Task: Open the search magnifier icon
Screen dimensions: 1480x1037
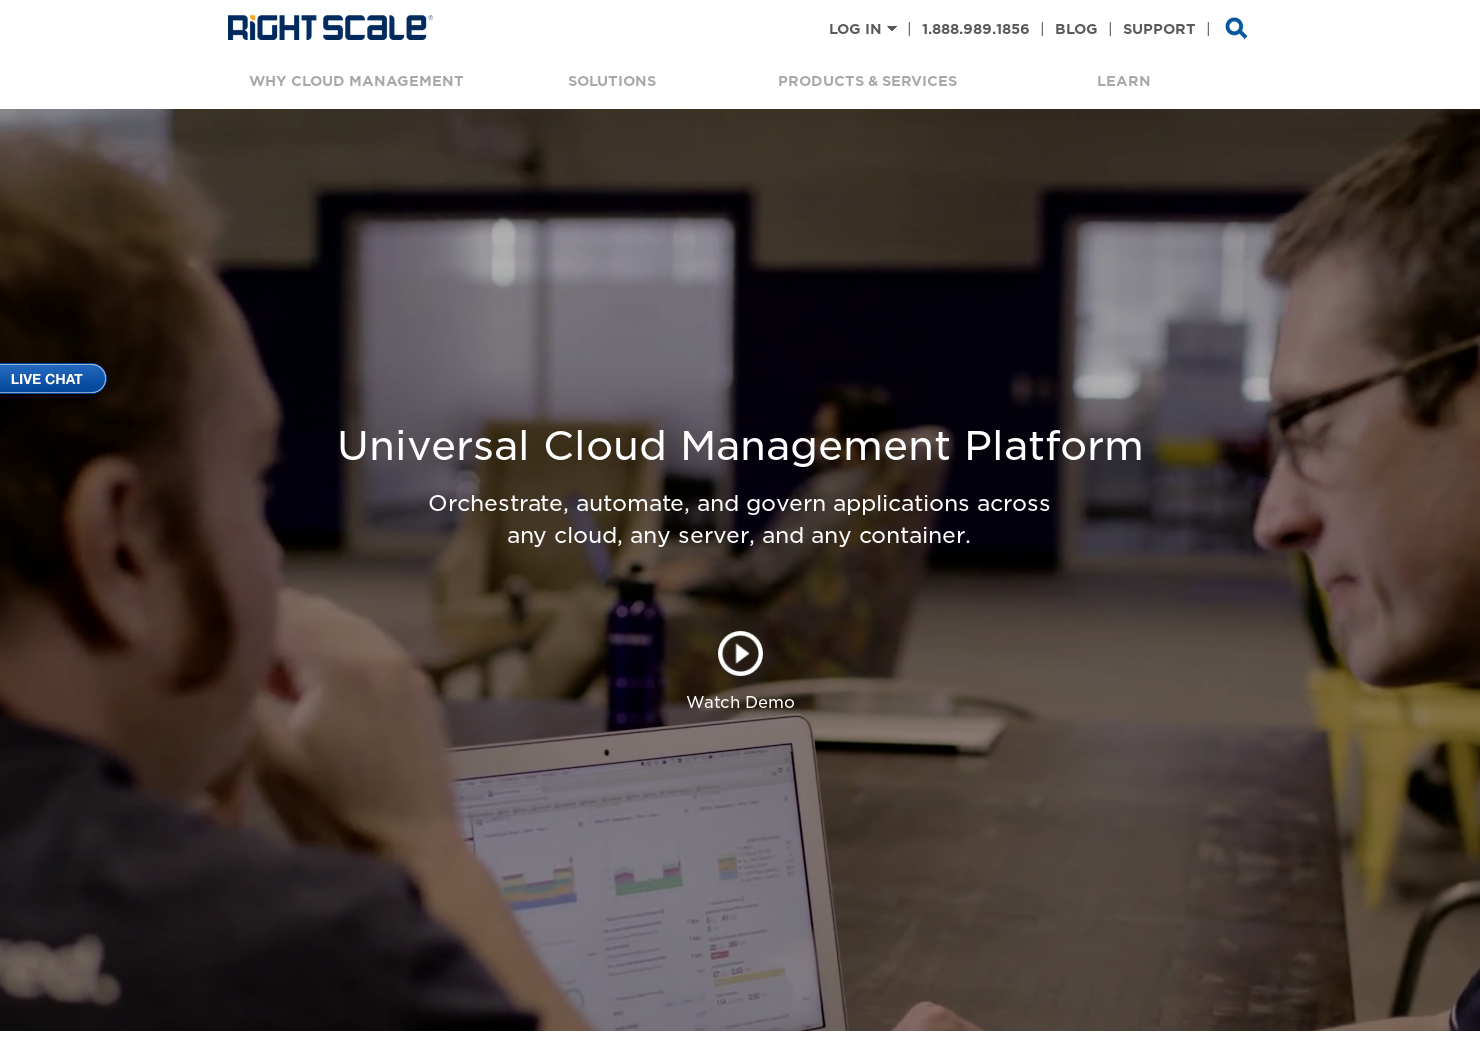Action: coord(1236,28)
